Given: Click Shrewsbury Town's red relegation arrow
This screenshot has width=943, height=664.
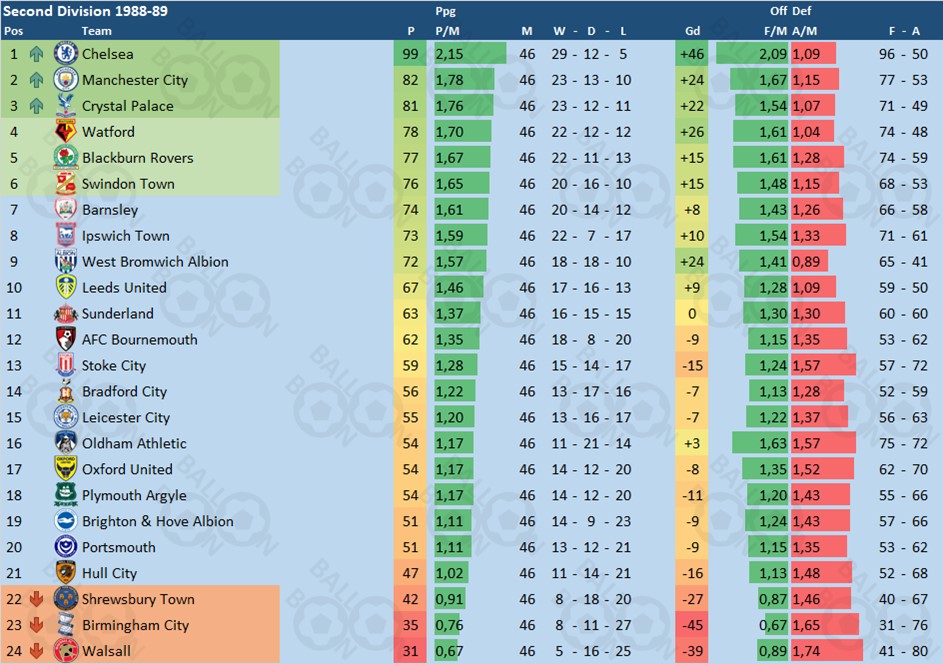Looking at the screenshot, I should tap(36, 599).
